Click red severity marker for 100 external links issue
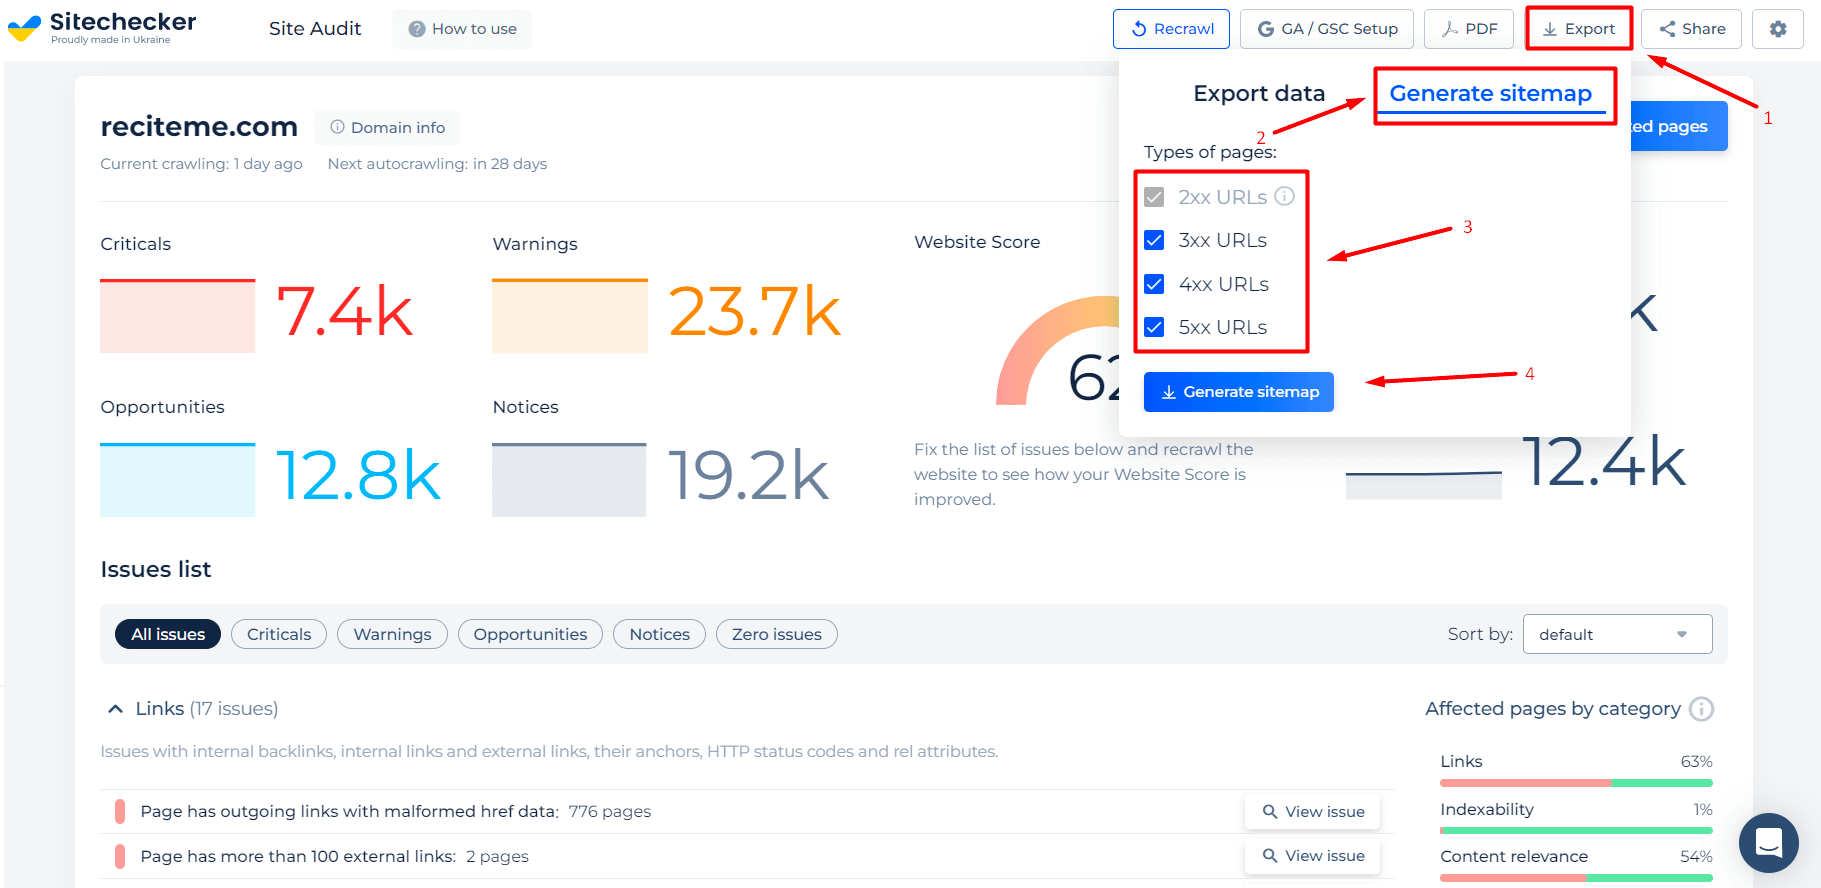The width and height of the screenshot is (1821, 888). click(120, 856)
